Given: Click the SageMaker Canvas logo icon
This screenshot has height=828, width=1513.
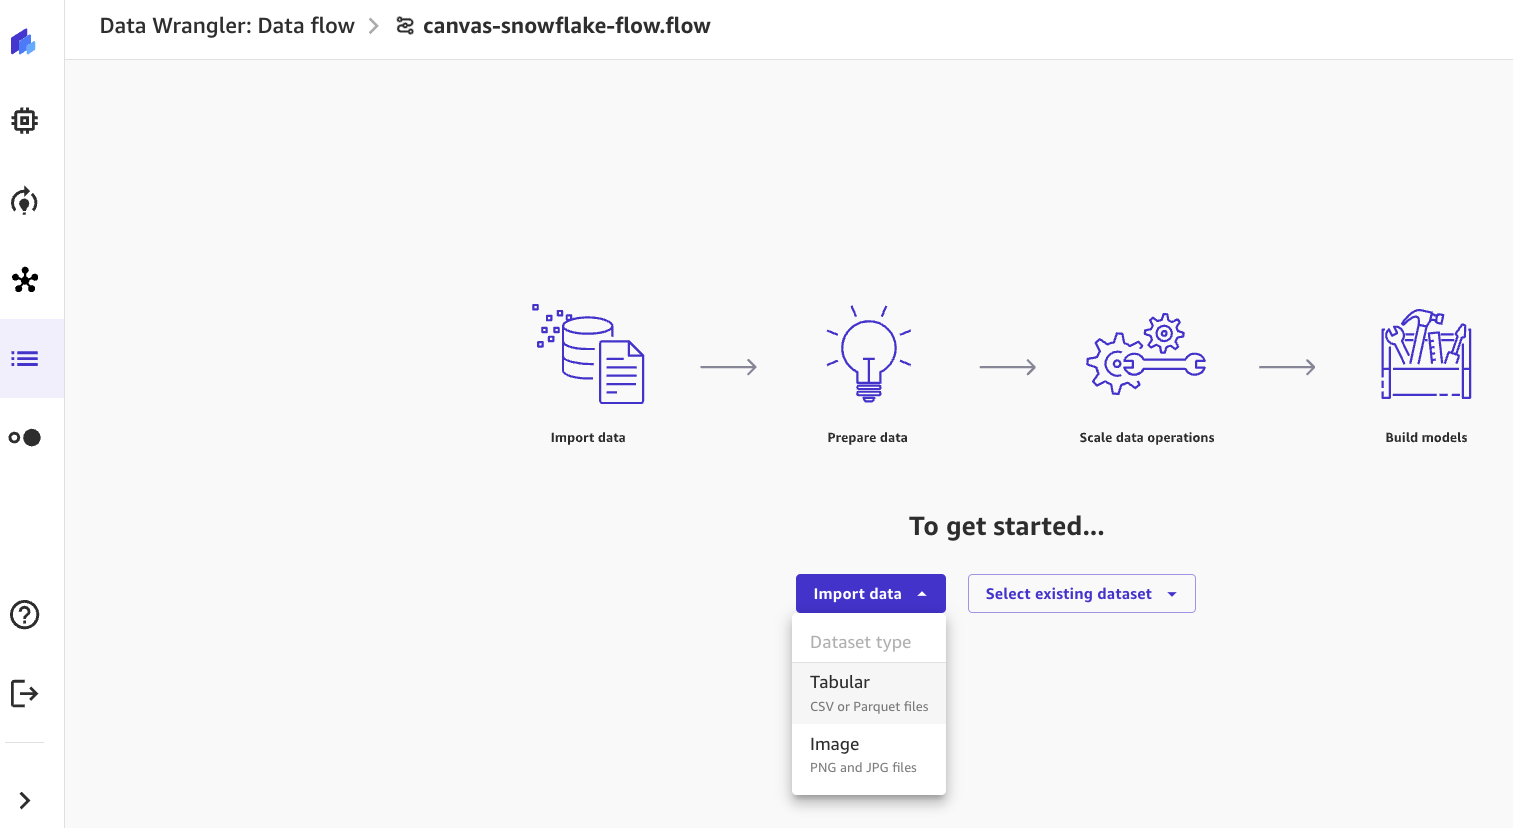Looking at the screenshot, I should (x=23, y=42).
